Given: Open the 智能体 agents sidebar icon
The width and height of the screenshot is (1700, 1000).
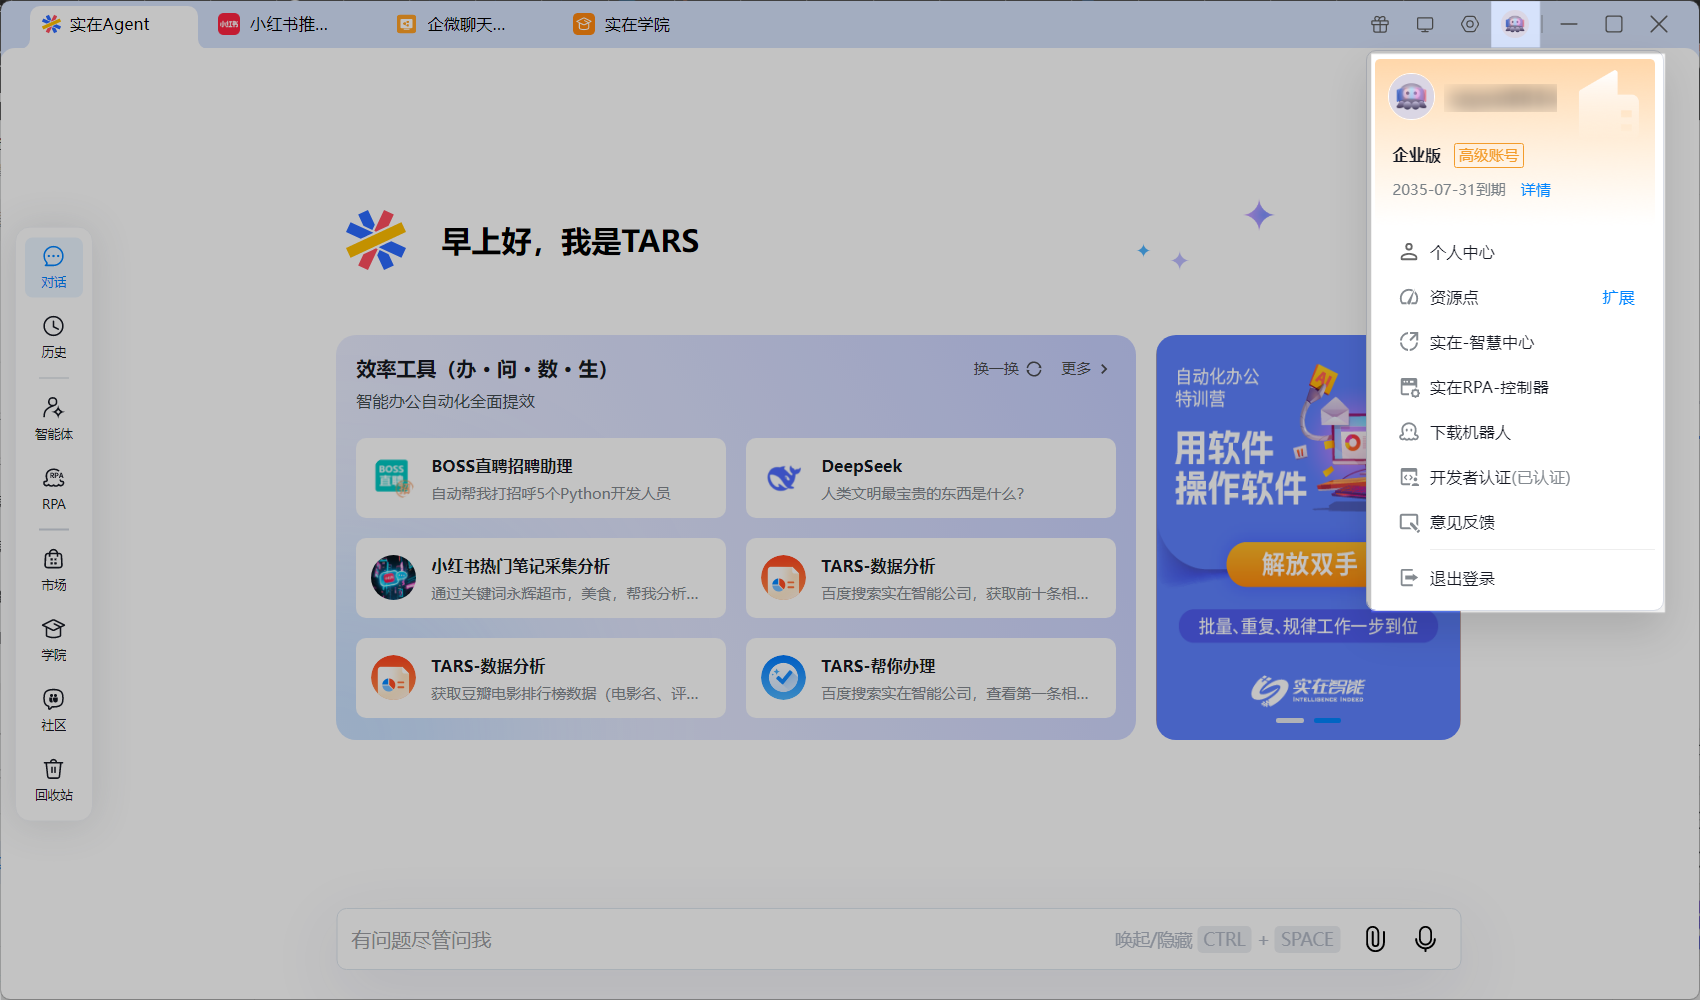Looking at the screenshot, I should click(54, 419).
